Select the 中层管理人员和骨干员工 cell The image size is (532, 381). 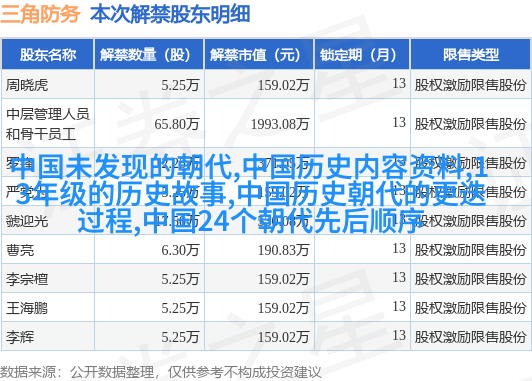(48, 124)
